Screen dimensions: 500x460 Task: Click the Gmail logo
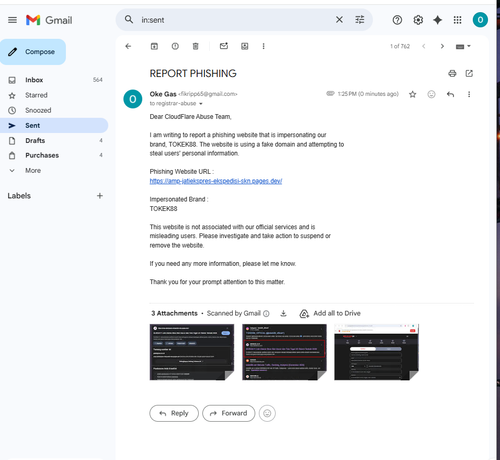[49, 20]
